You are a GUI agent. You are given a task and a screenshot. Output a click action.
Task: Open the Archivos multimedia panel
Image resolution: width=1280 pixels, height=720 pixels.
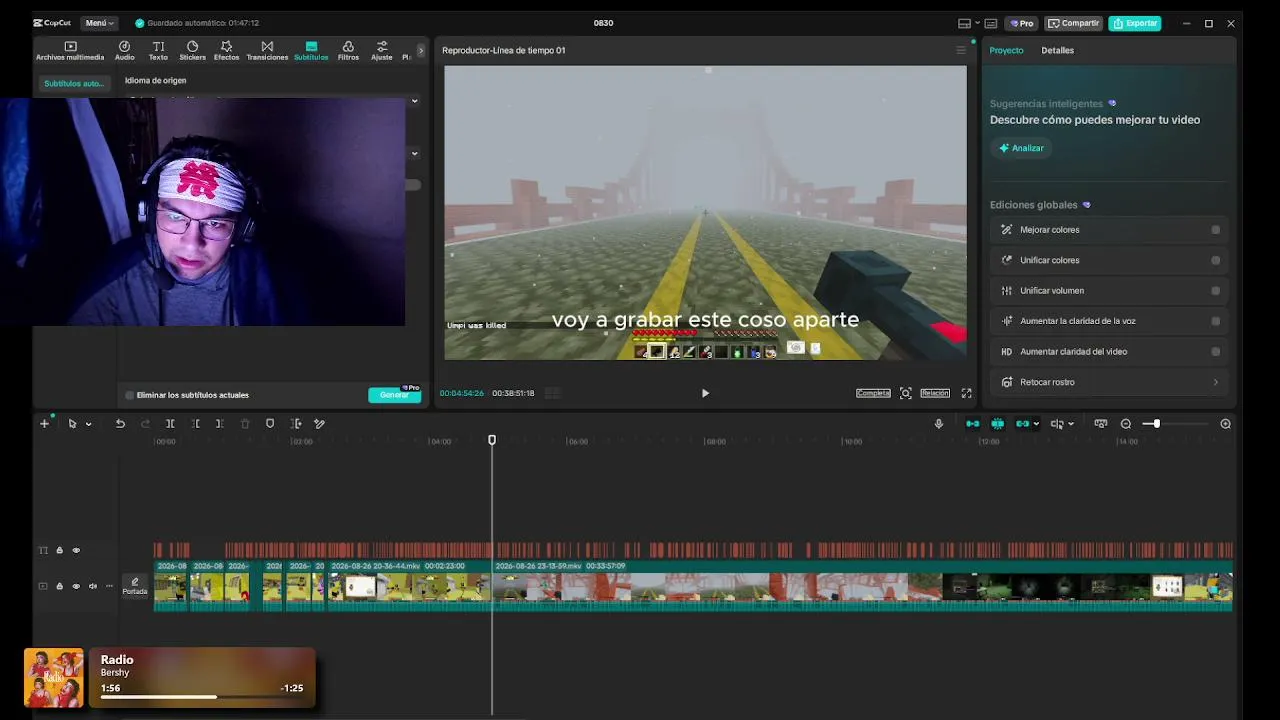pyautogui.click(x=70, y=51)
